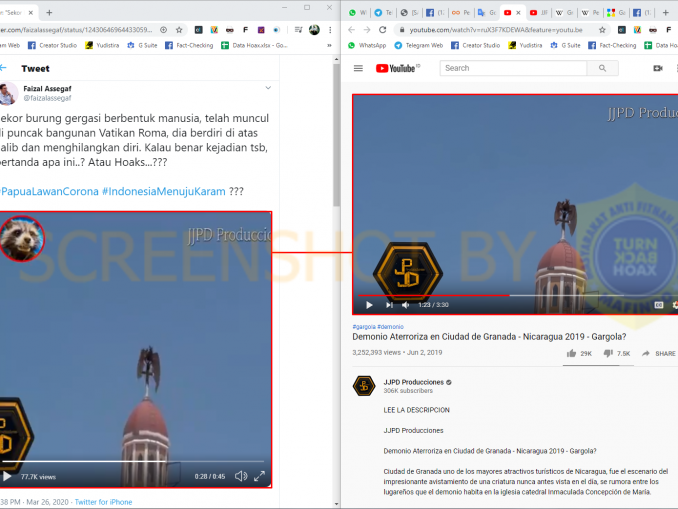
Task: Click the purple extension icon in left toolbar
Action: coord(261,30)
